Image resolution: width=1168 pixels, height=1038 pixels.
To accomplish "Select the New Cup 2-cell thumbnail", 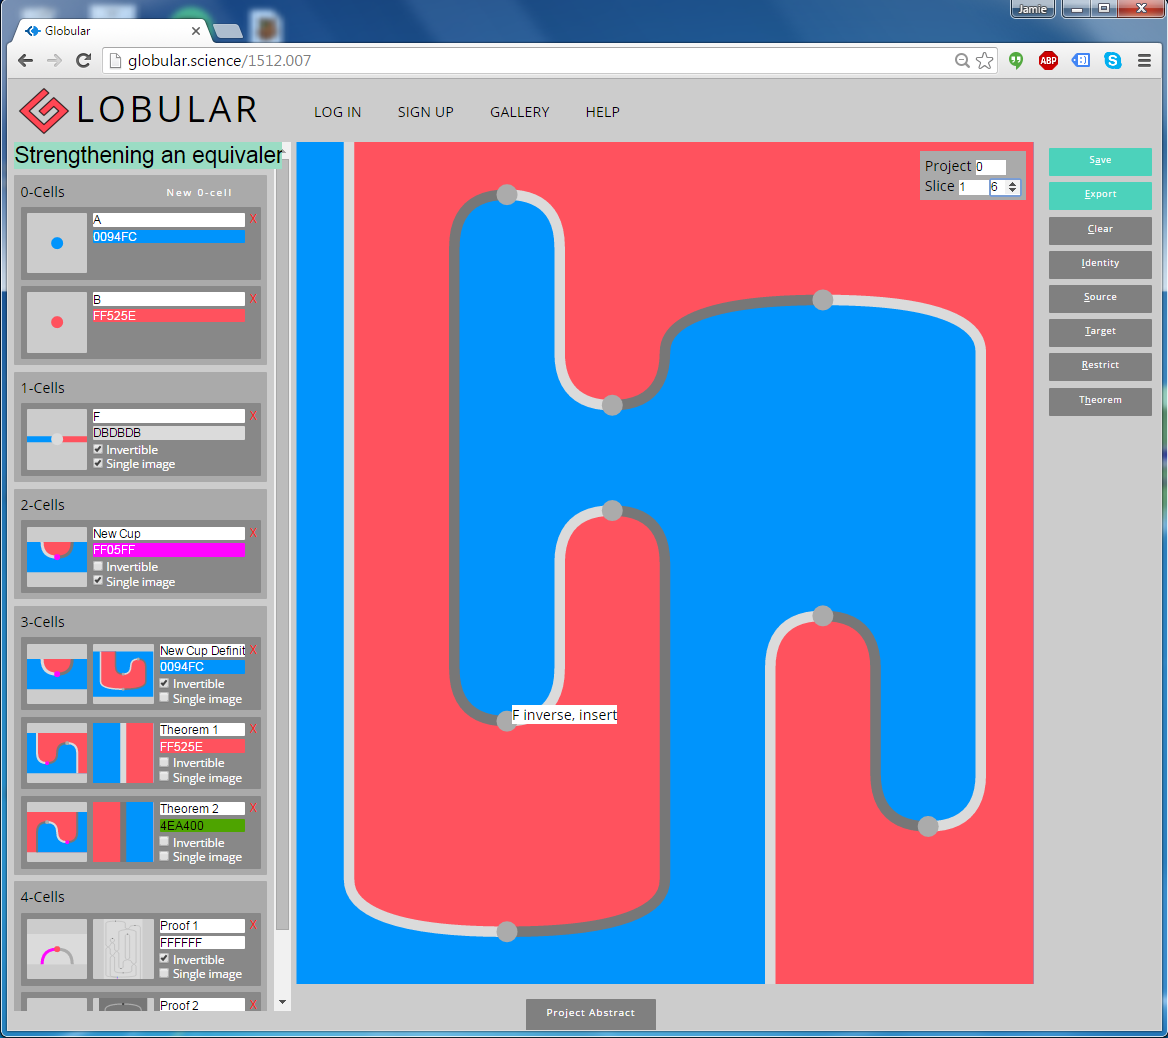I will pos(57,557).
